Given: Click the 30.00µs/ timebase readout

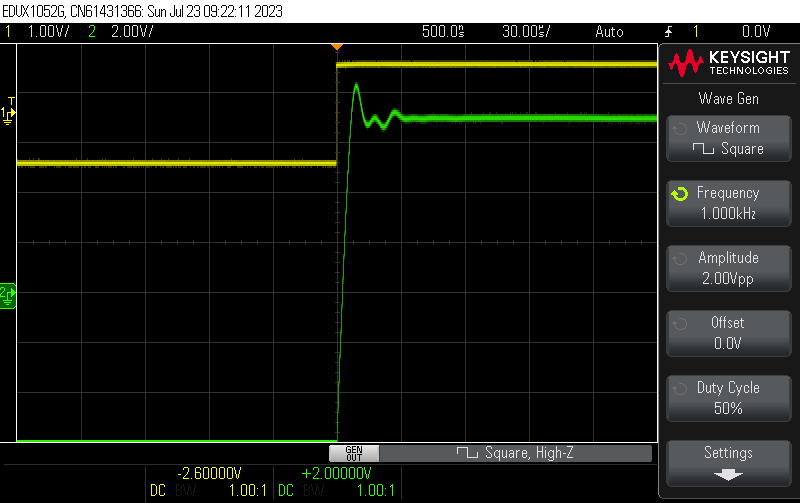Looking at the screenshot, I should coord(525,31).
